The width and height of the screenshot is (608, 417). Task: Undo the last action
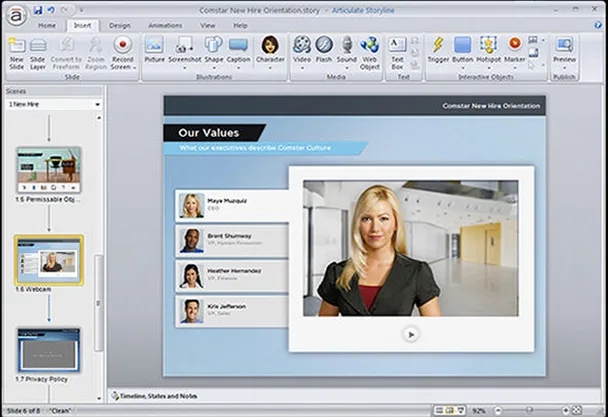tap(52, 10)
